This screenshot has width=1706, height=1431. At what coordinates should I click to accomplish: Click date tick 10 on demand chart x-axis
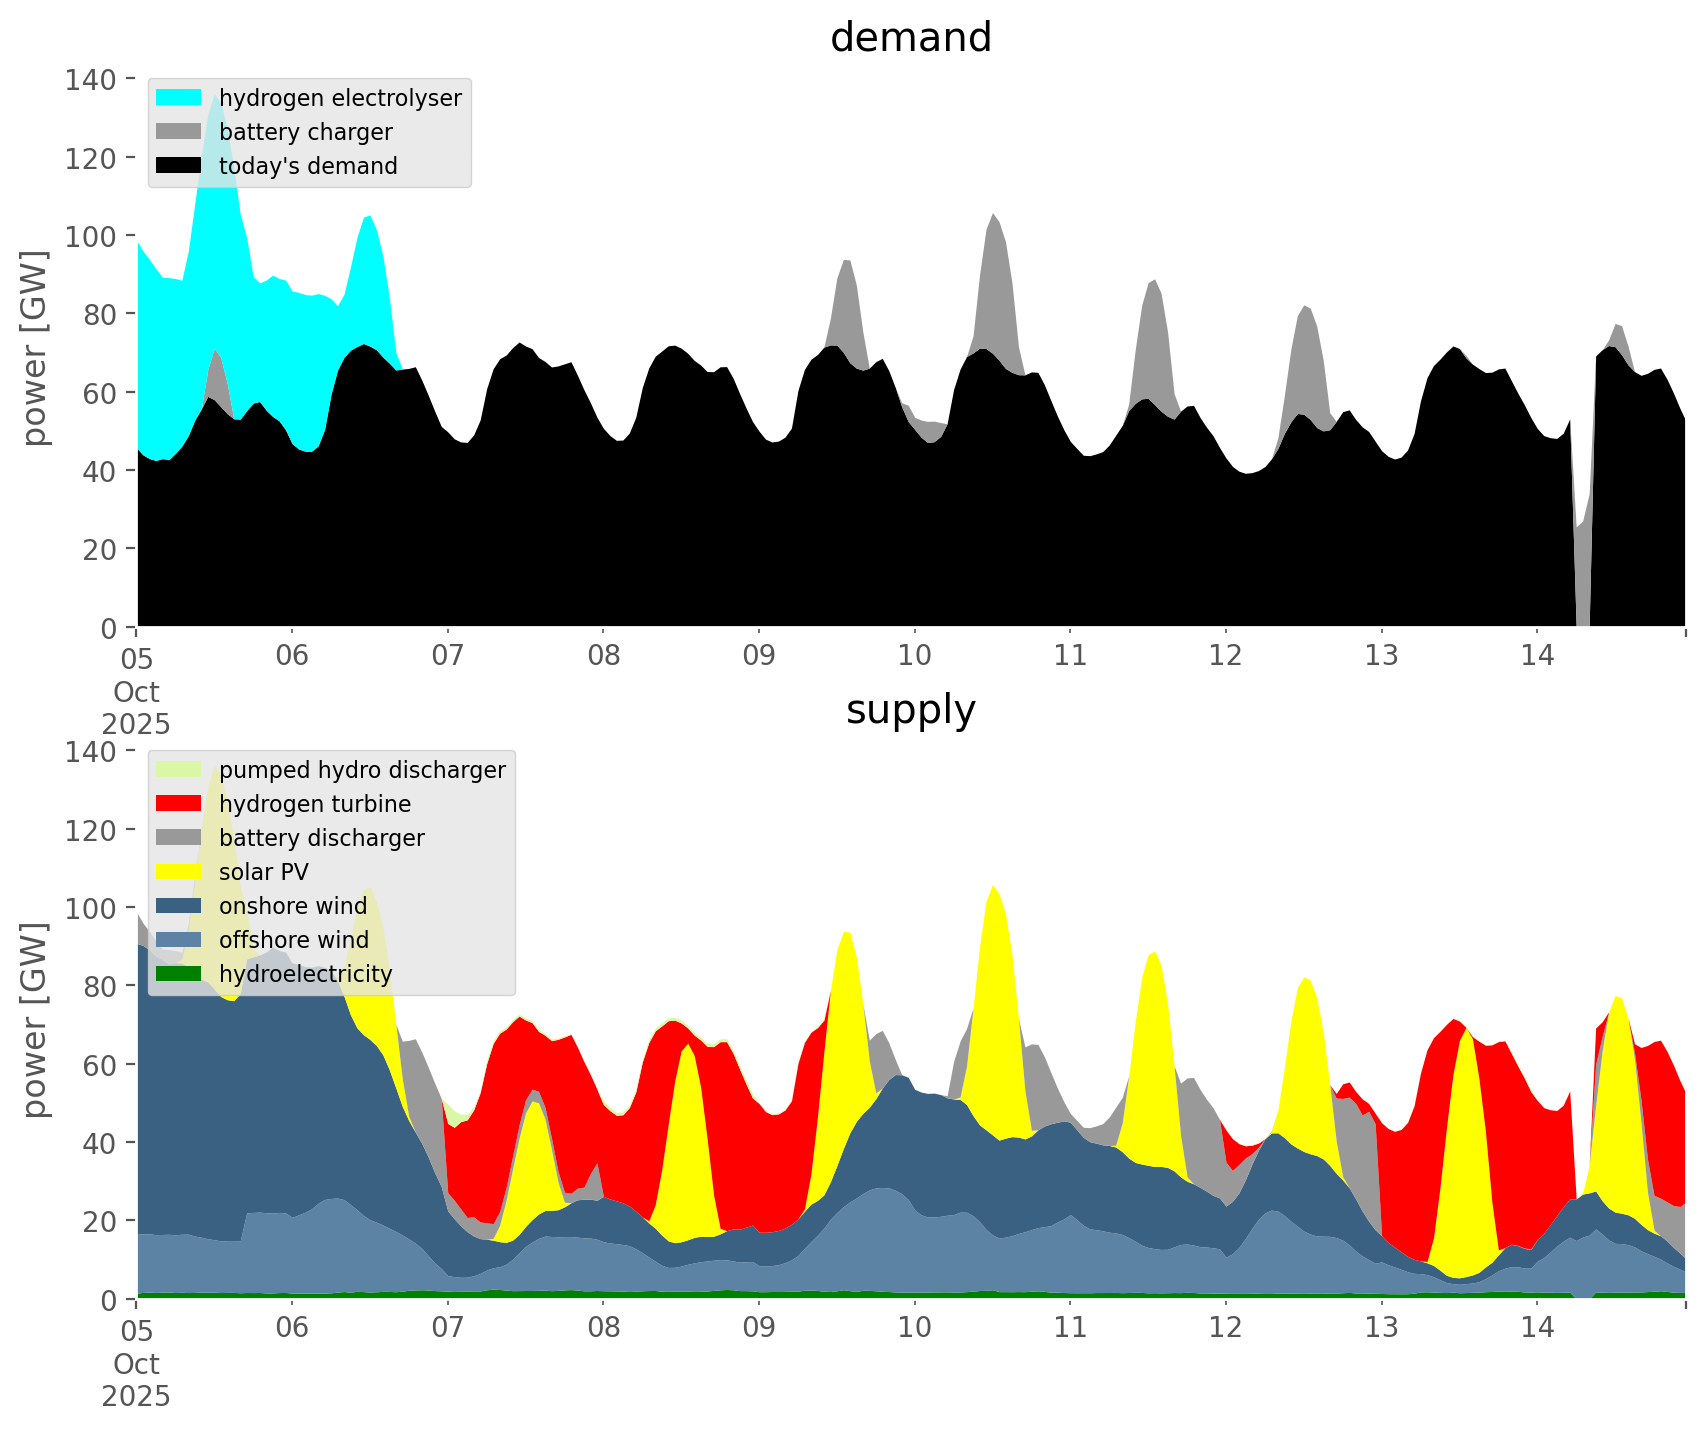[x=914, y=656]
